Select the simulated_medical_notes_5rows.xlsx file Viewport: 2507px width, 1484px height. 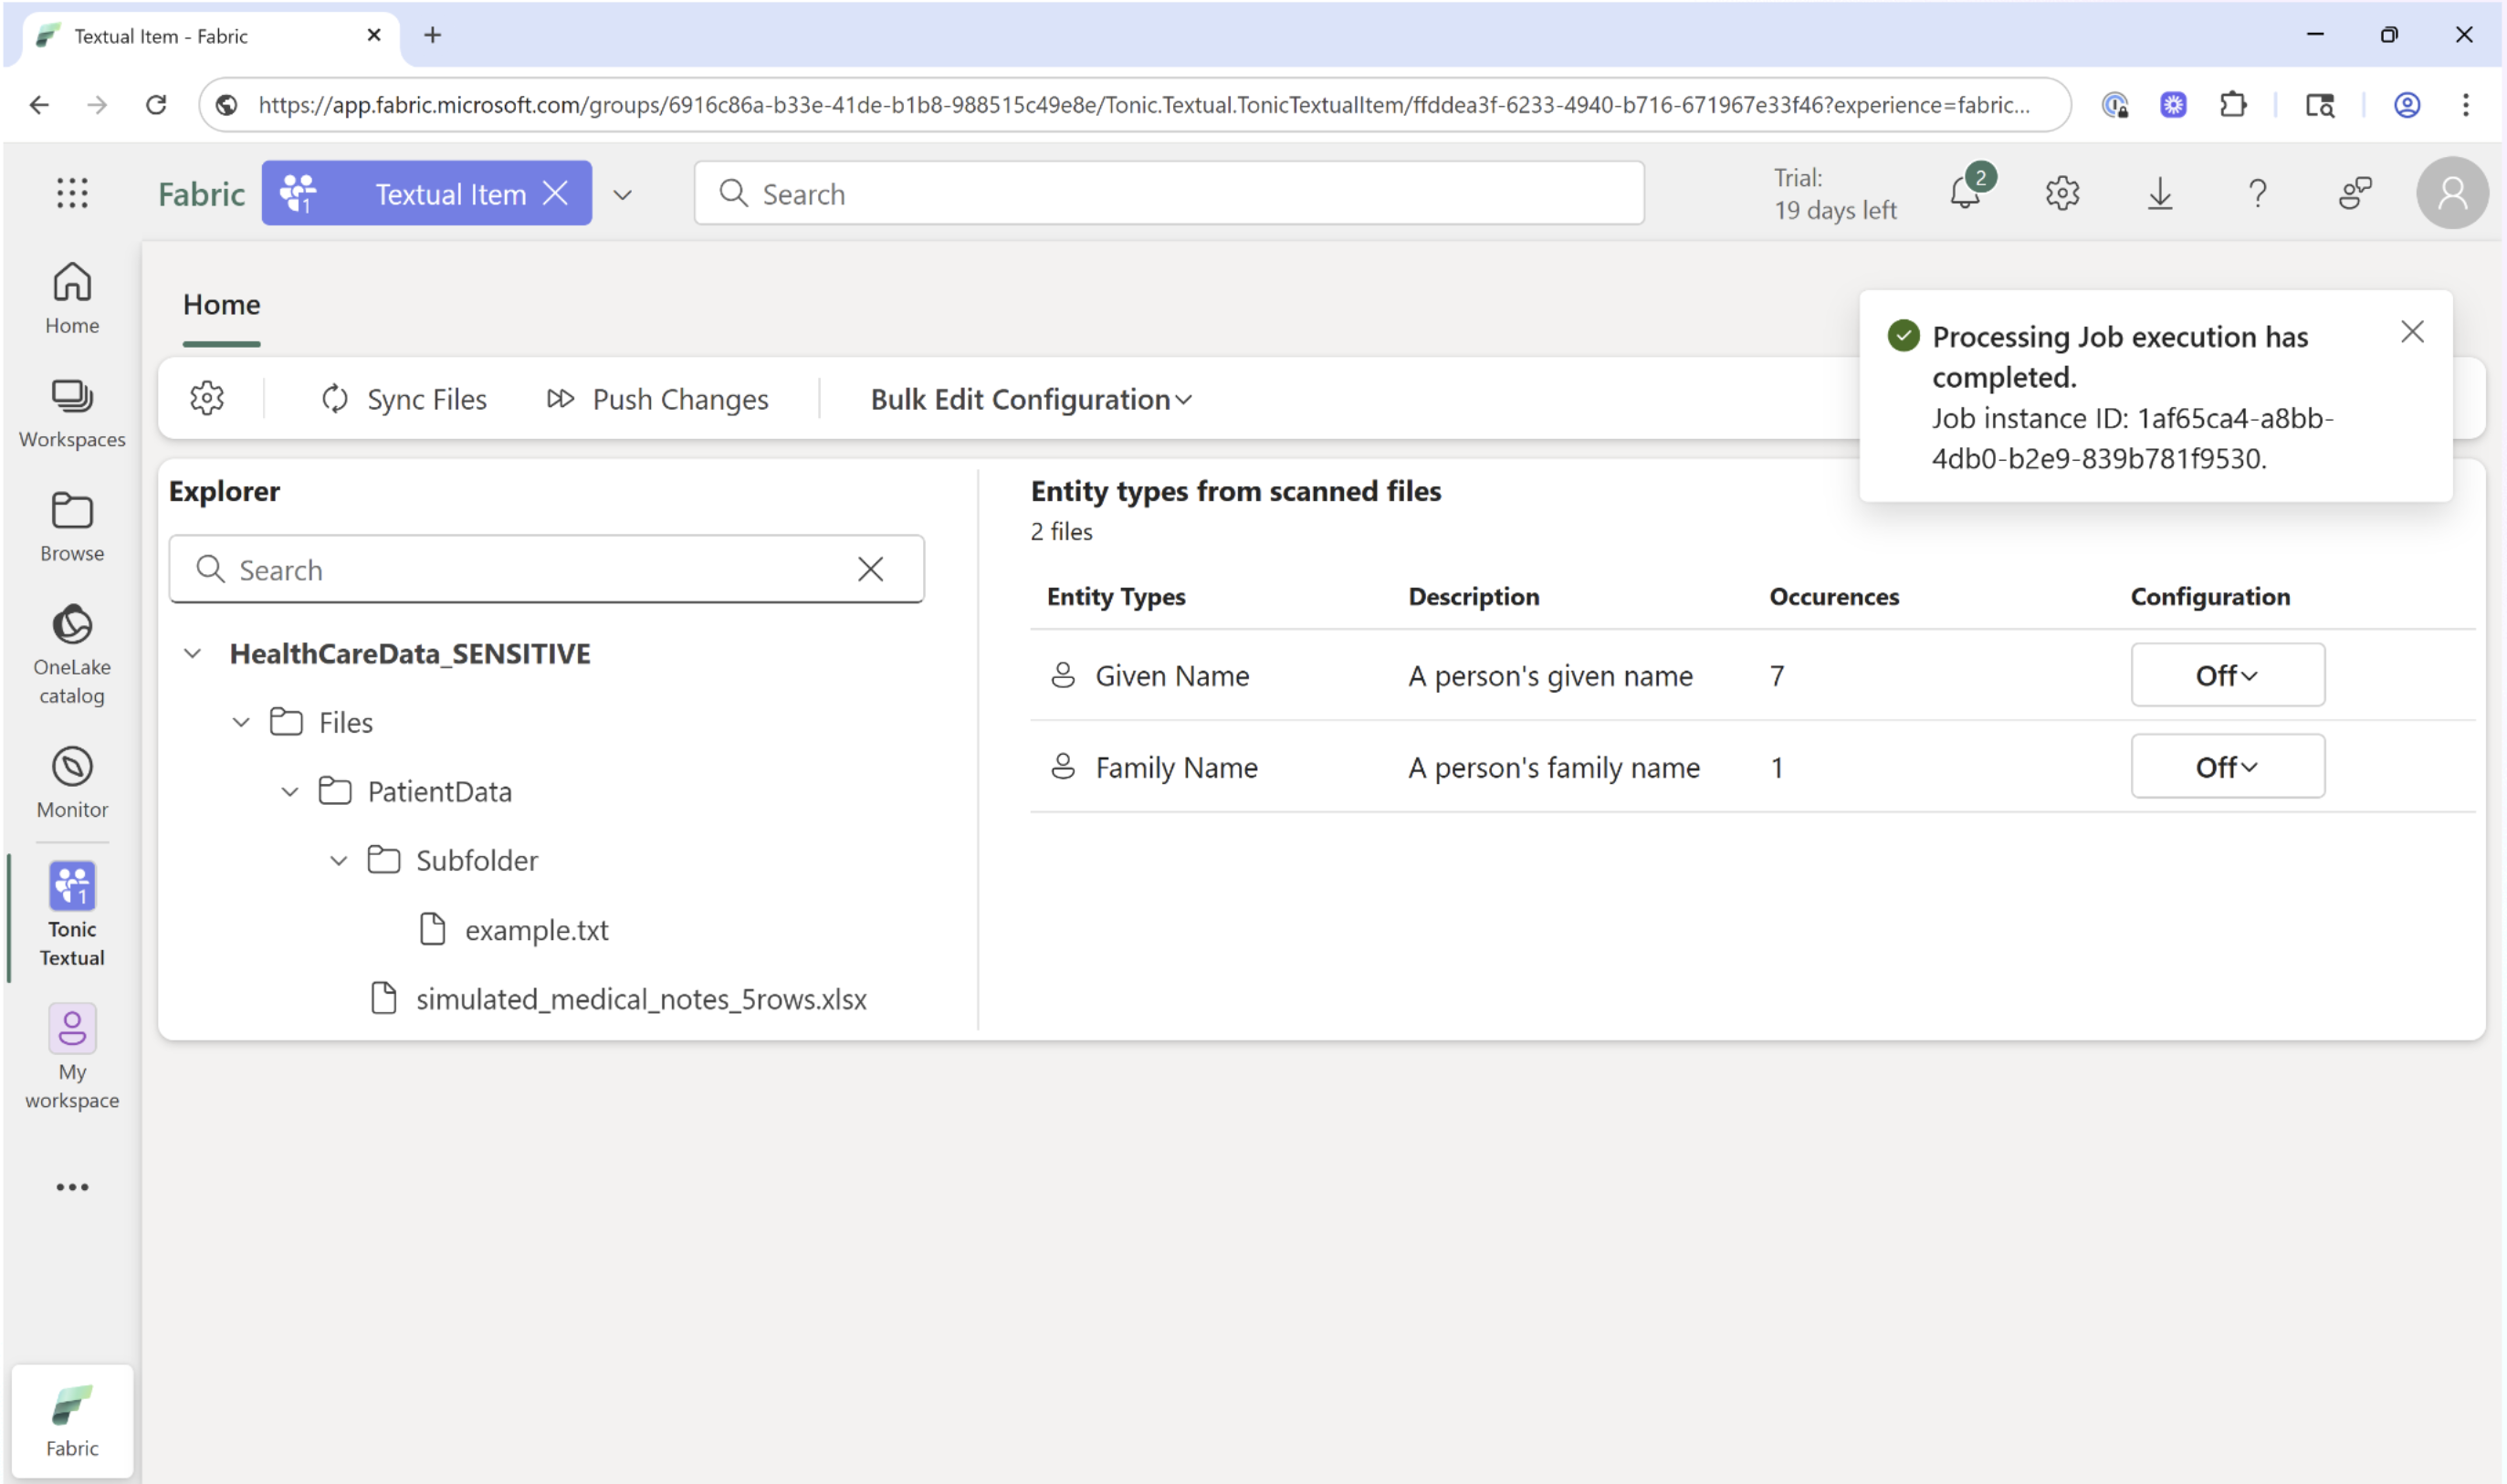coord(640,998)
